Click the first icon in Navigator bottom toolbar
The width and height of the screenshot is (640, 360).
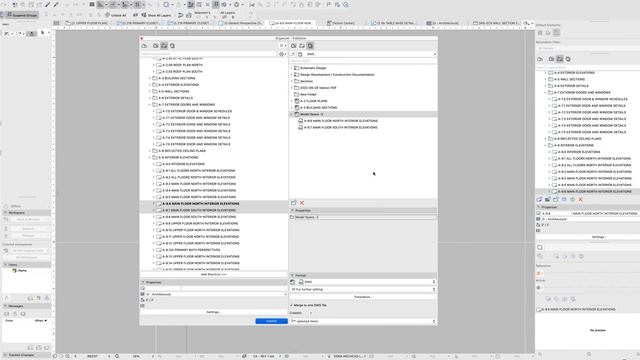click(x=539, y=199)
